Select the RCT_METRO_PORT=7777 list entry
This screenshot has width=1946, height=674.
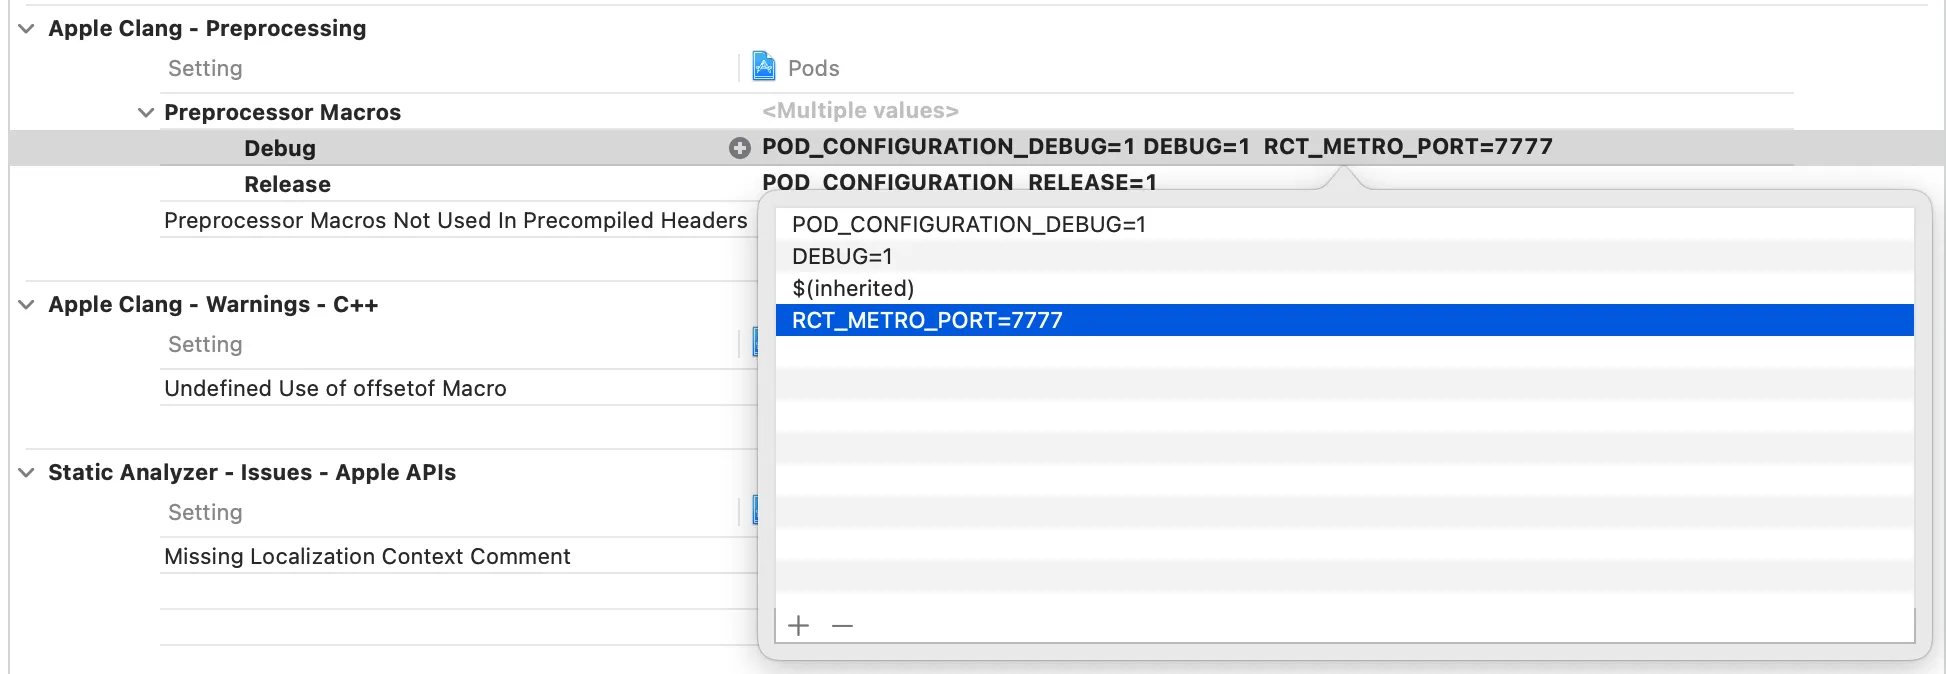927,320
